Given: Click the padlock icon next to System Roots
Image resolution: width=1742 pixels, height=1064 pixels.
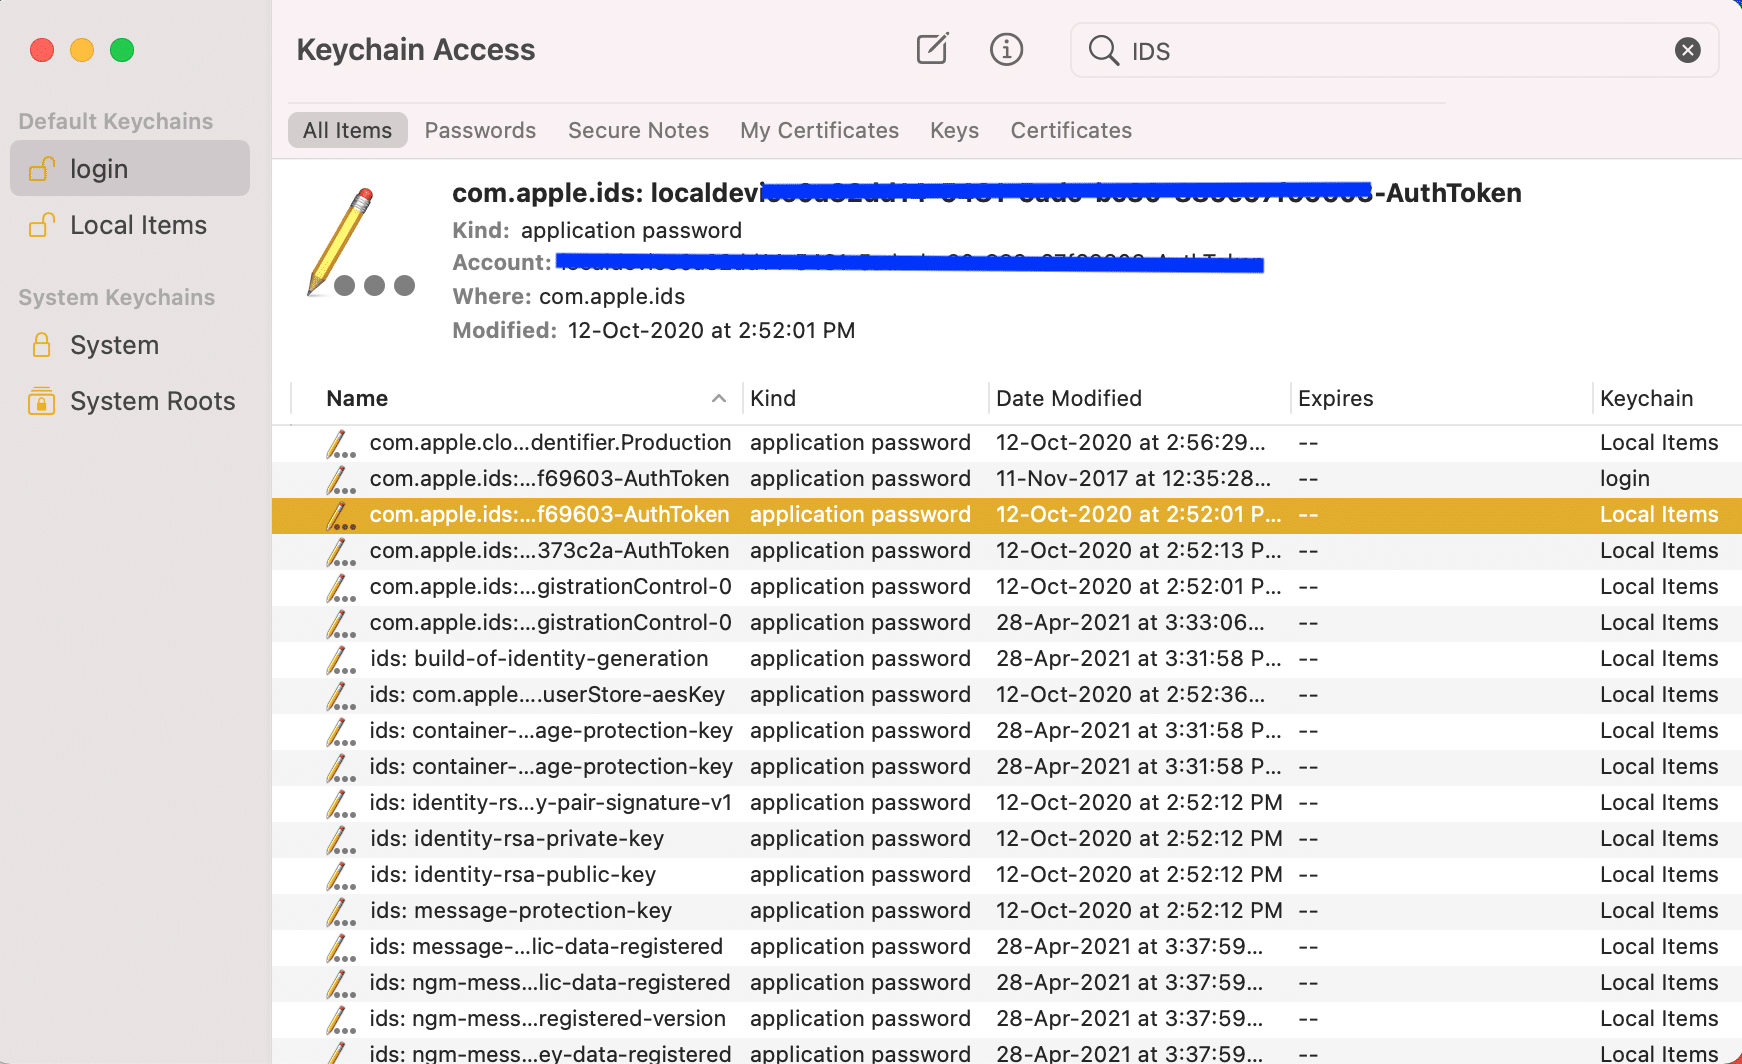Looking at the screenshot, I should click(x=40, y=400).
